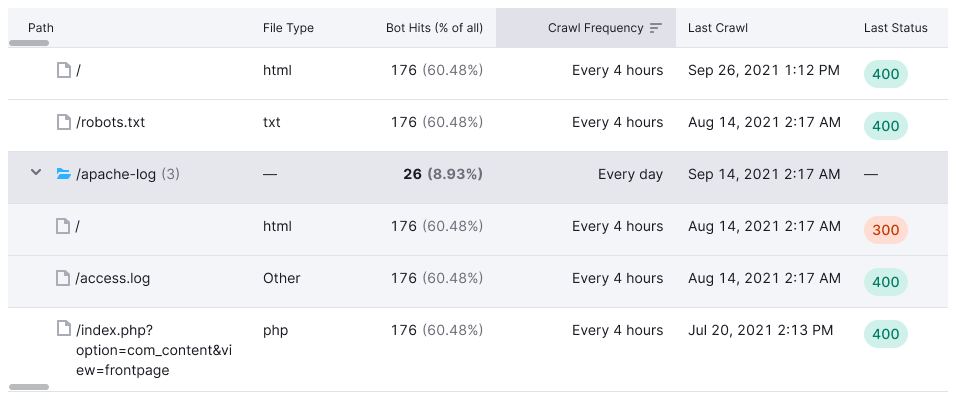956x400 pixels.
Task: Sort table by Crawl Frequency column
Action: [x=595, y=28]
